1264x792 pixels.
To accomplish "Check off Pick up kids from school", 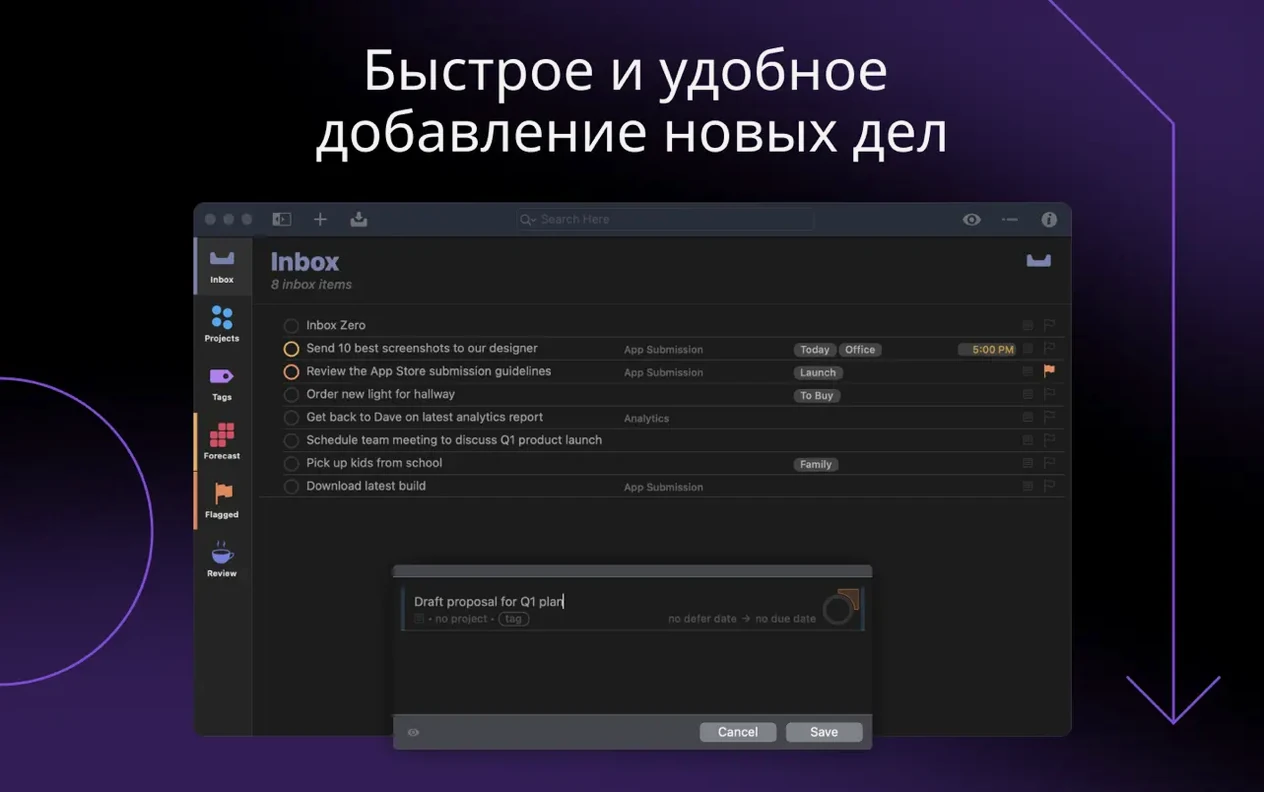I will (x=291, y=464).
